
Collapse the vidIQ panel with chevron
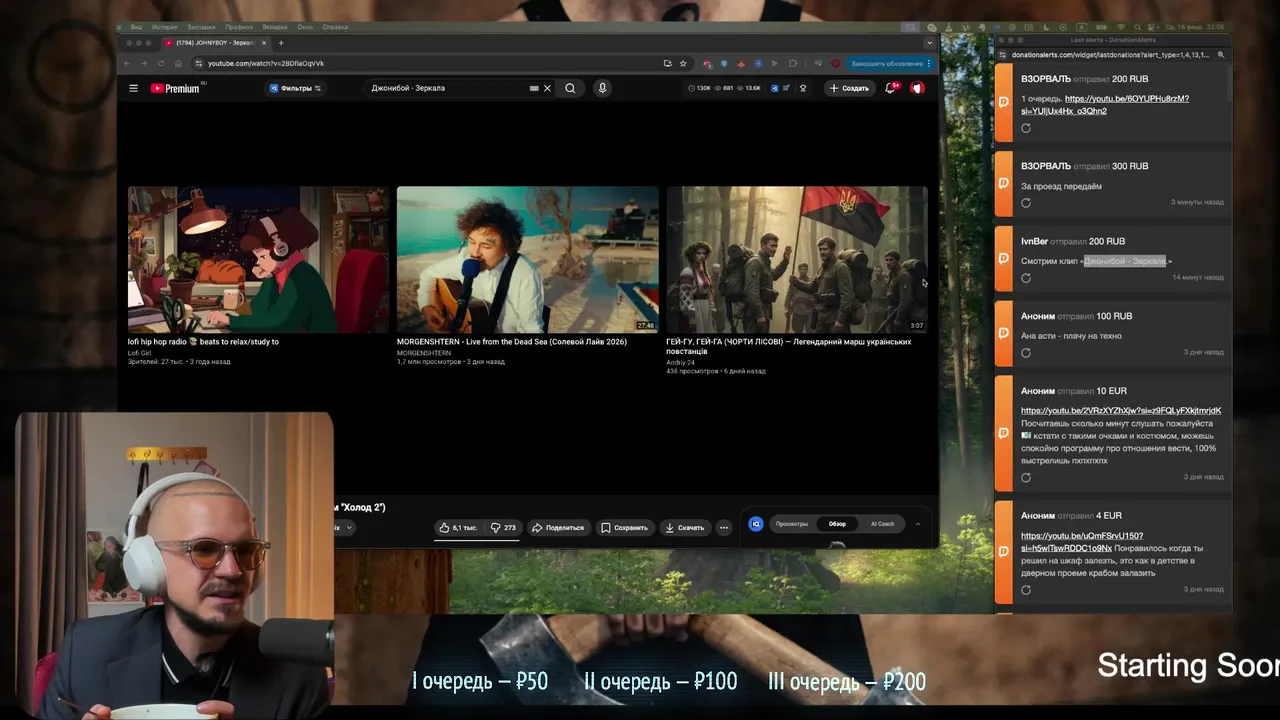[917, 524]
